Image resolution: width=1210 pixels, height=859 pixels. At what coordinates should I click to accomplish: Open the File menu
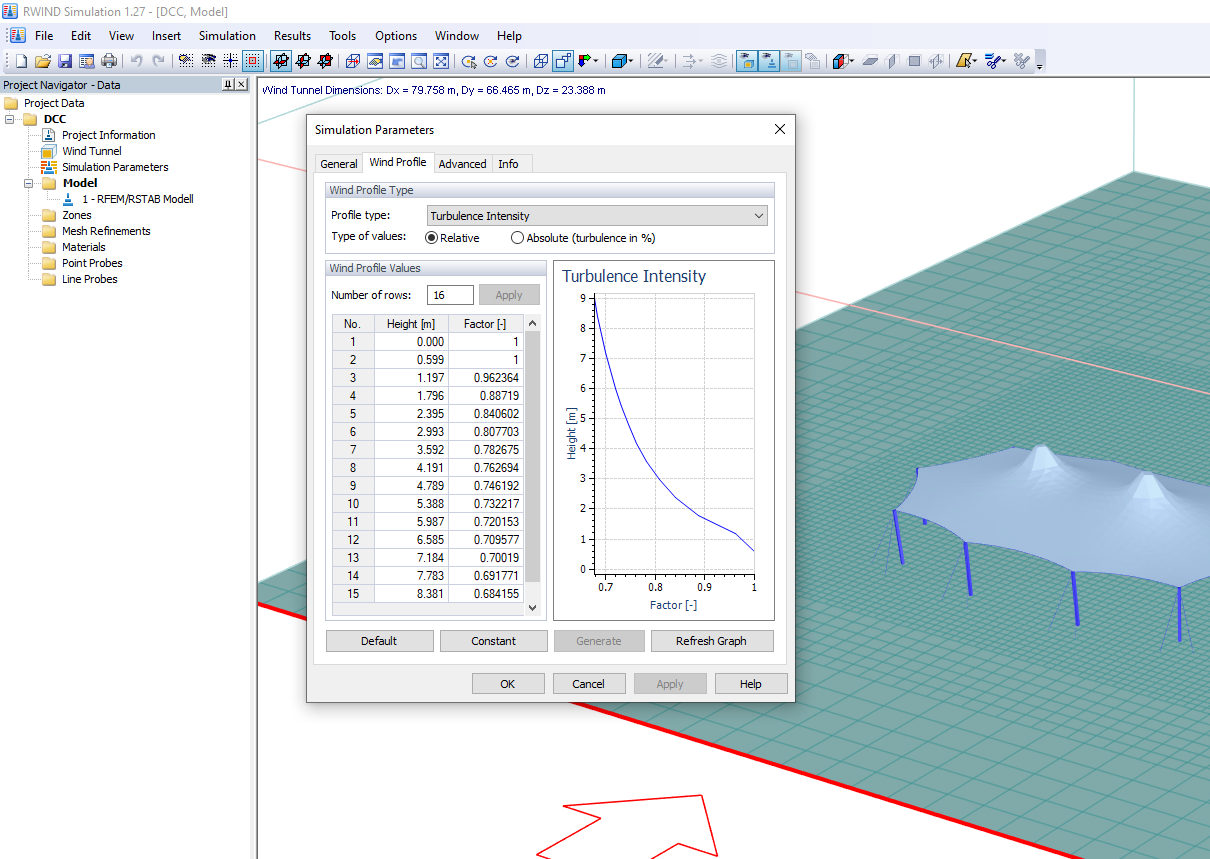[x=44, y=35]
